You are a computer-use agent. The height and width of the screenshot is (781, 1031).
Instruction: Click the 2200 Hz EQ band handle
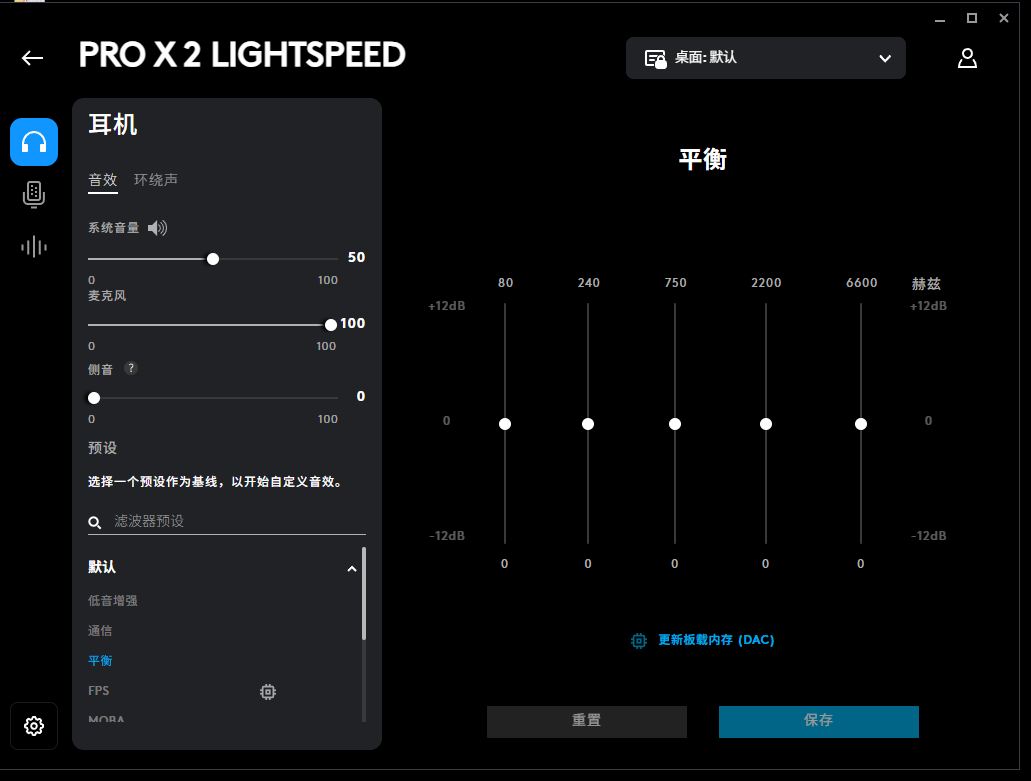766,424
